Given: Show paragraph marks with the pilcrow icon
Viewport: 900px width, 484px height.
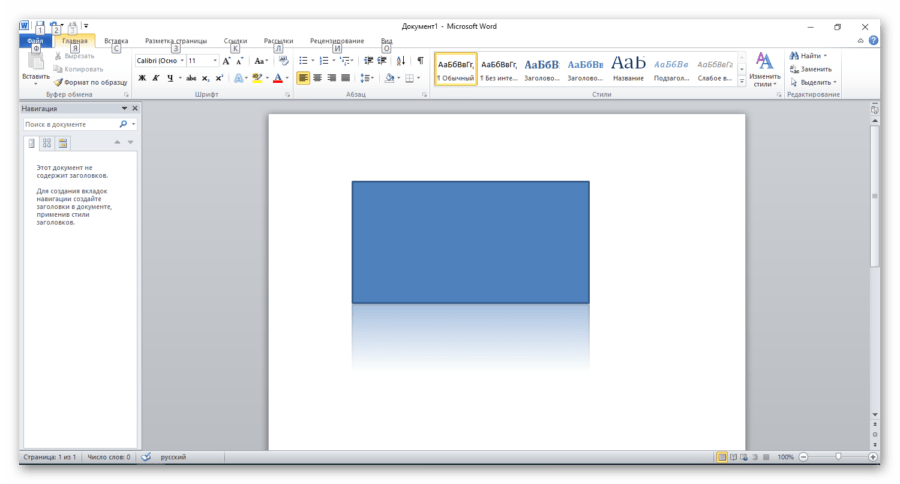Looking at the screenshot, I should pyautogui.click(x=420, y=61).
